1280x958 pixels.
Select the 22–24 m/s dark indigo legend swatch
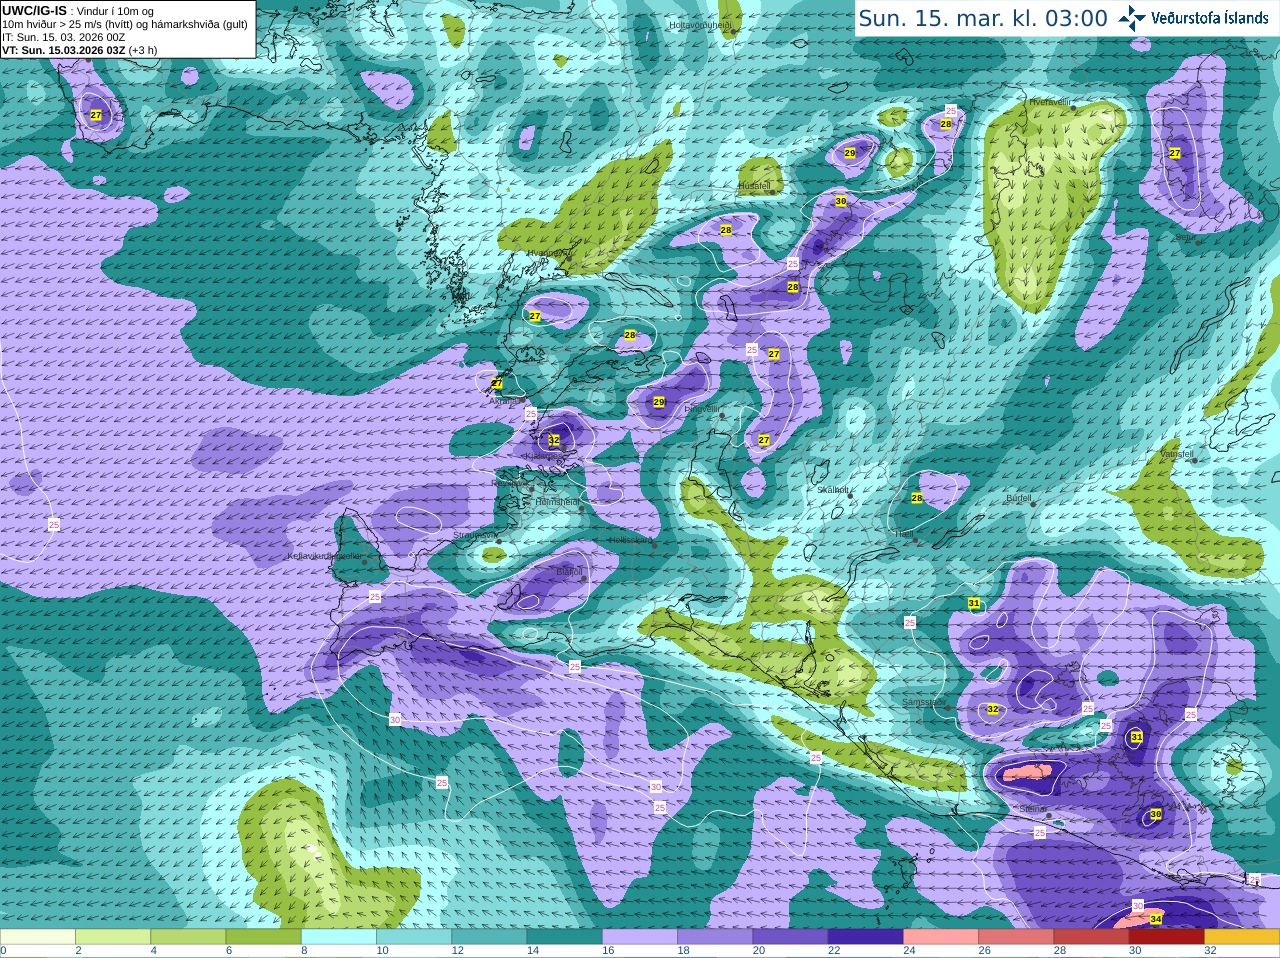866,937
